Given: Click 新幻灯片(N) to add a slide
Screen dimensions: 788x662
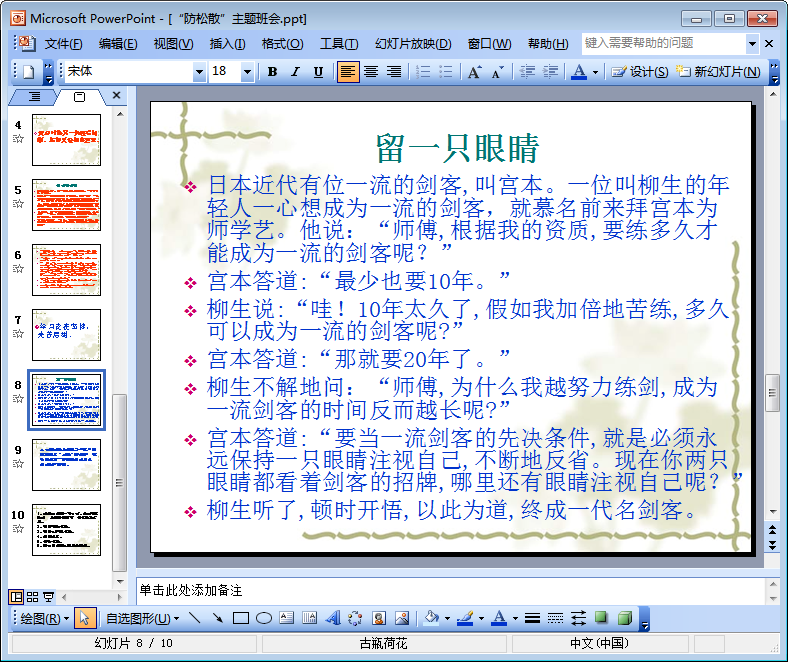Looking at the screenshot, I should coord(718,72).
